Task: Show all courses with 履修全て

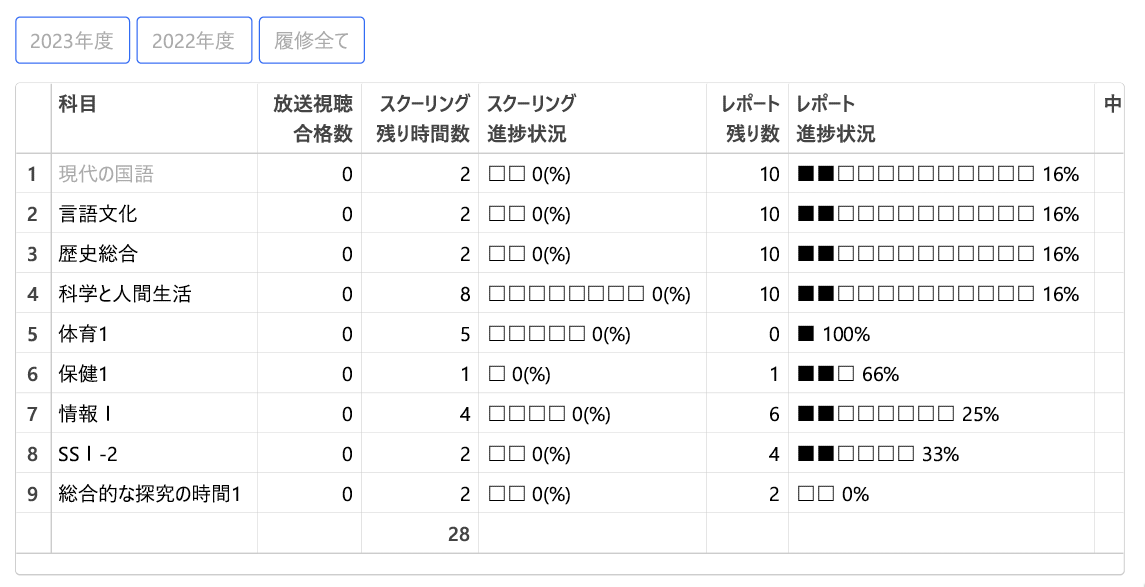Action: [x=312, y=41]
